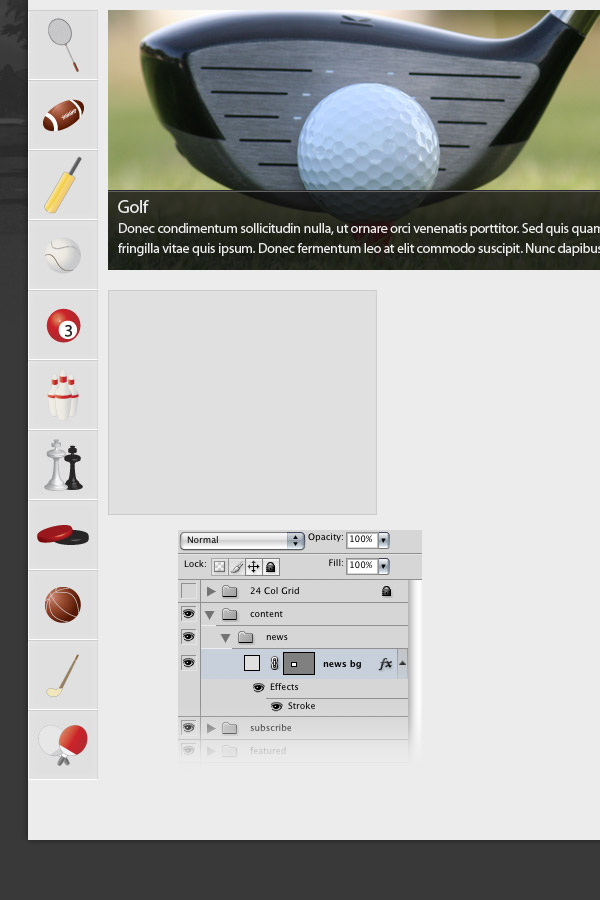The width and height of the screenshot is (600, 900).
Task: Select the red and black checkers icon
Action: click(63, 535)
